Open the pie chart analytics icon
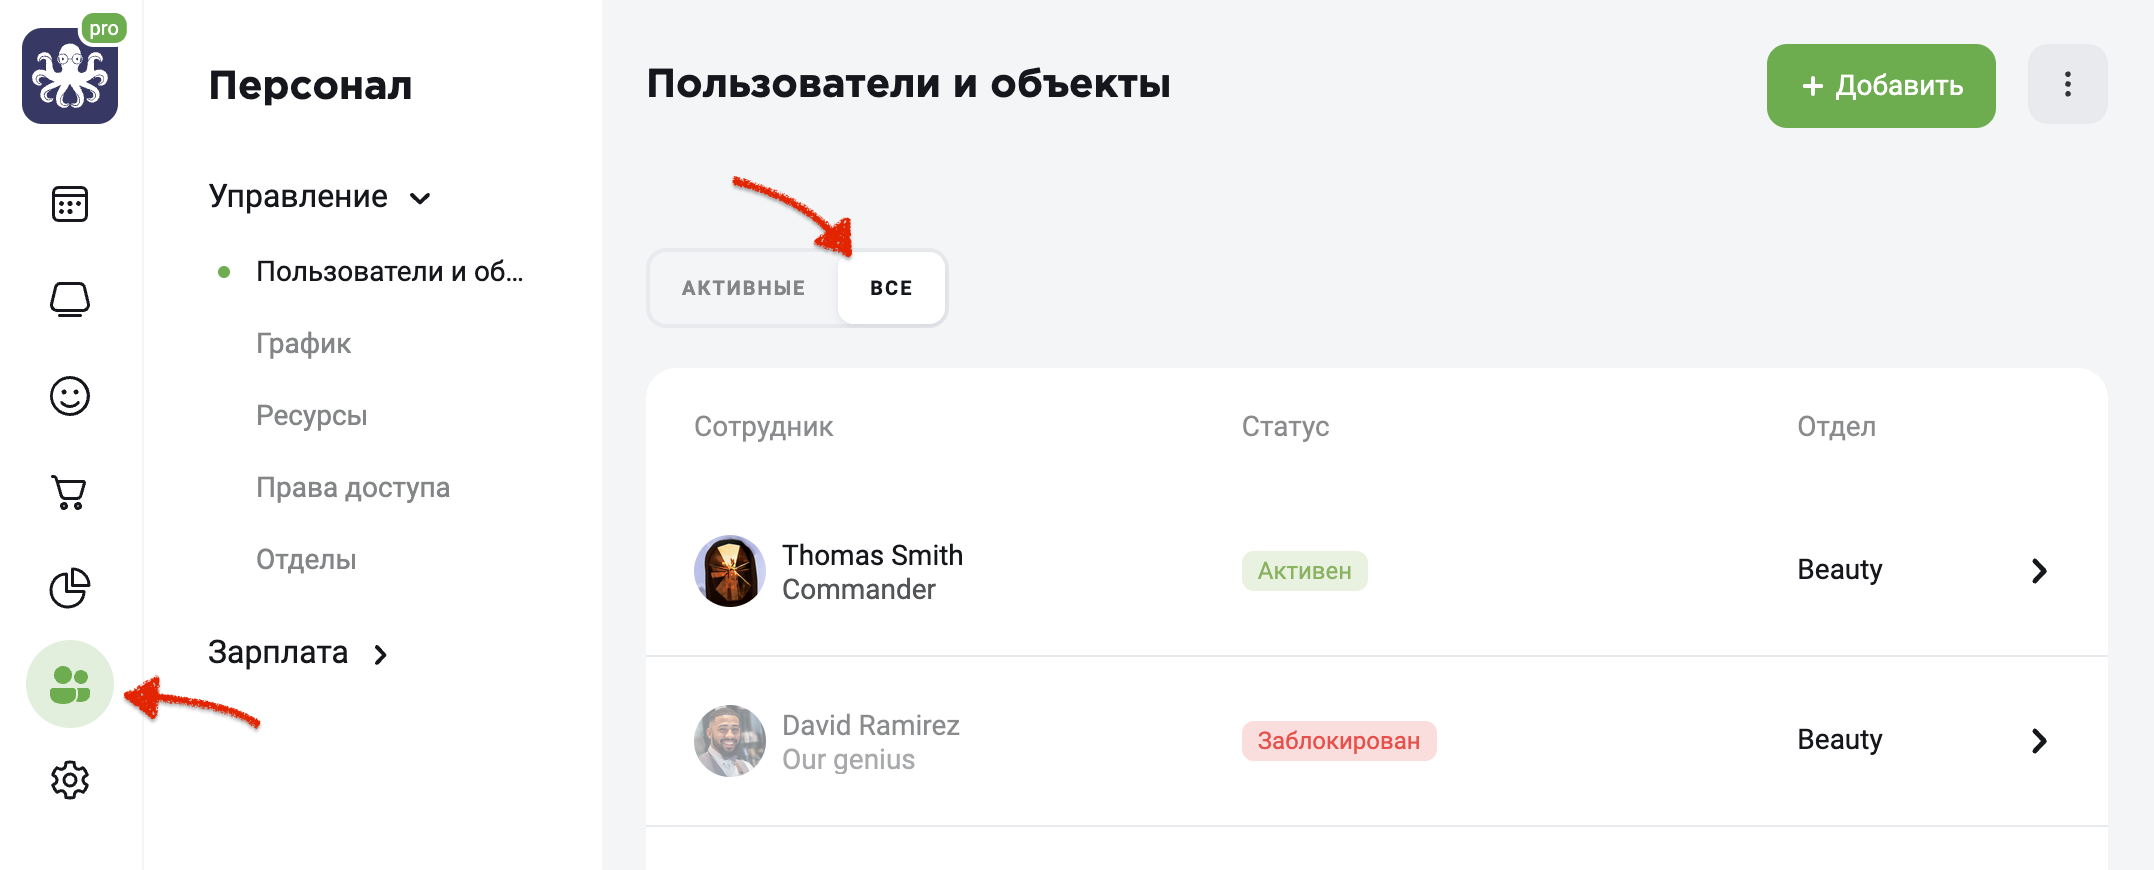The width and height of the screenshot is (2154, 870). pyautogui.click(x=70, y=587)
